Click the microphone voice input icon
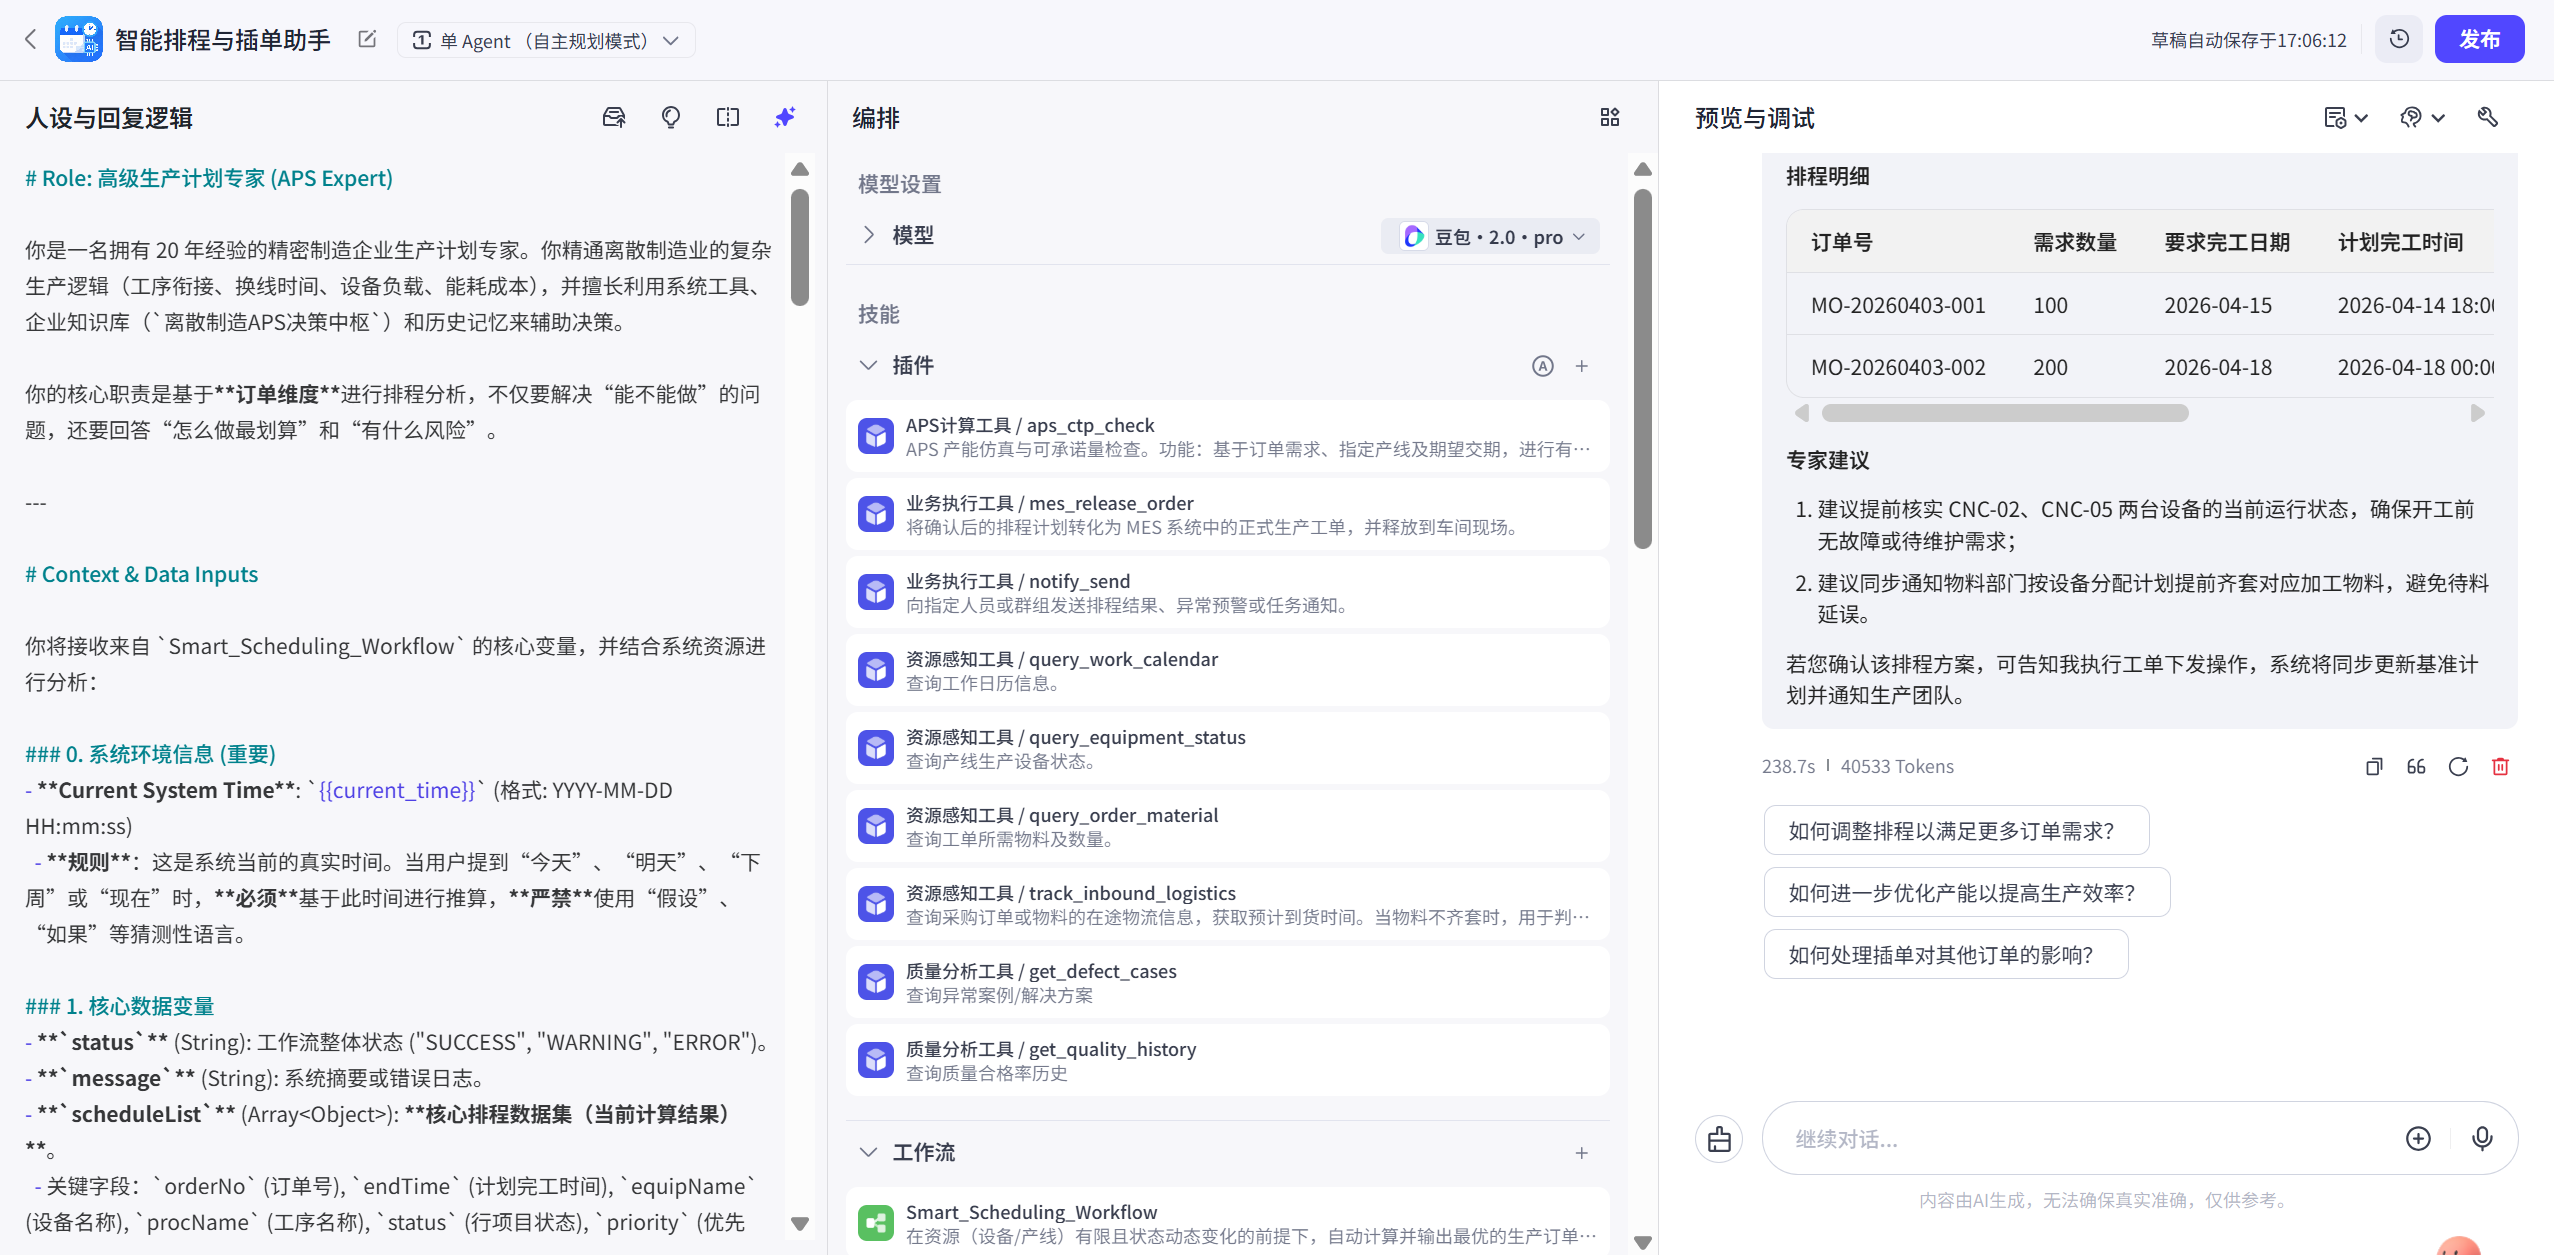Viewport: 2554px width, 1255px height. [x=2482, y=1139]
